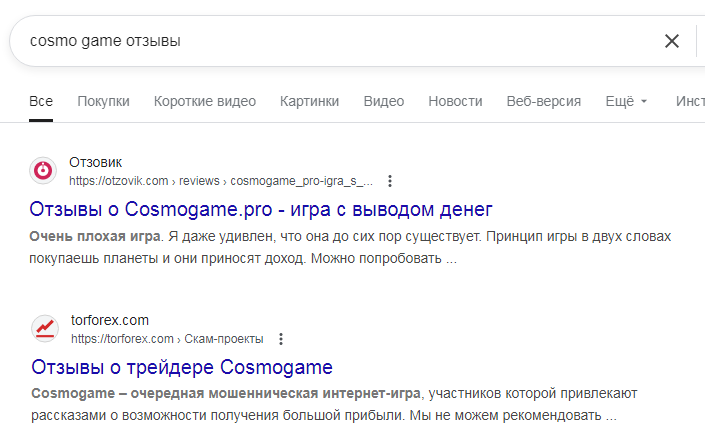The image size is (705, 441).
Task: Clear the search query with X
Action: [672, 41]
